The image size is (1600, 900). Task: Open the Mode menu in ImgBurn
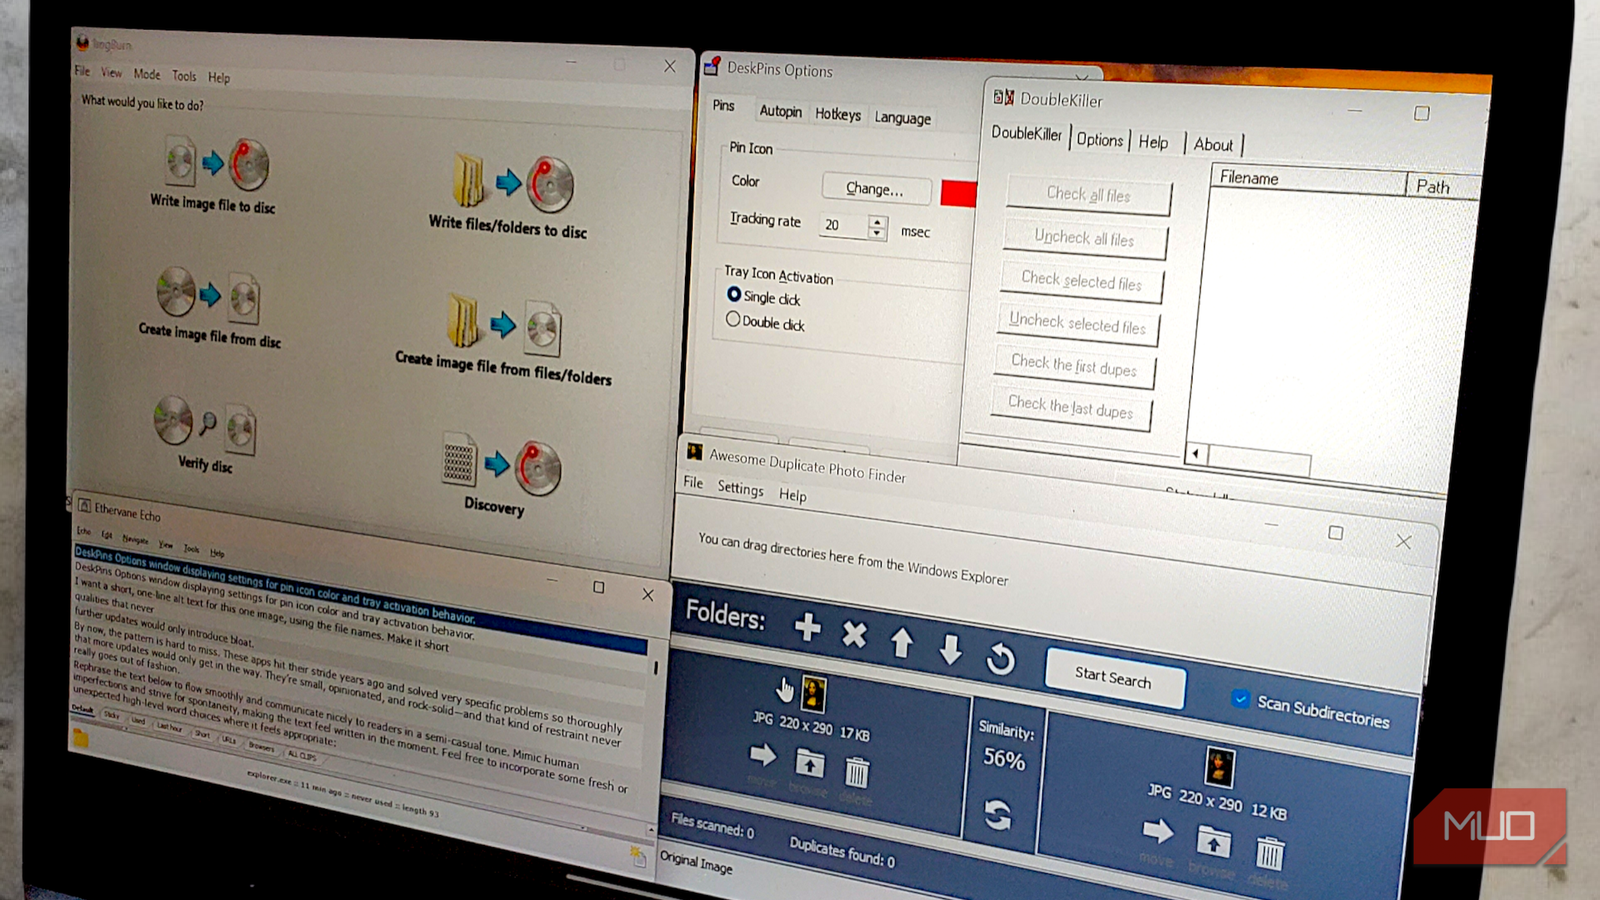pyautogui.click(x=147, y=73)
